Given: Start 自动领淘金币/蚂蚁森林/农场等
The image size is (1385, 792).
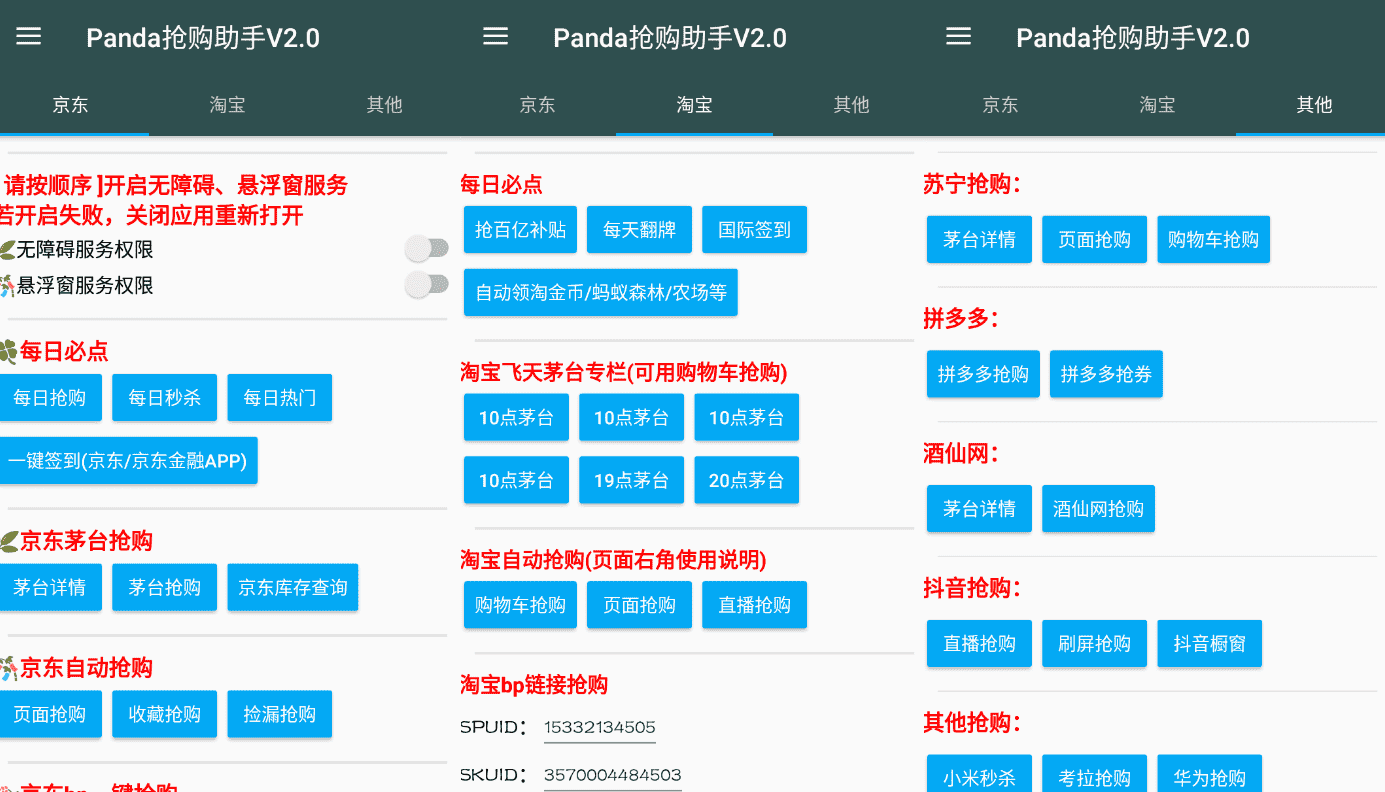Looking at the screenshot, I should click(600, 293).
